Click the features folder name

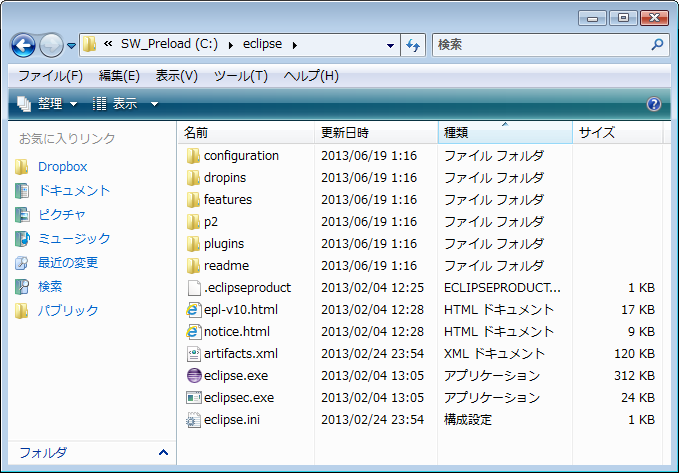(x=228, y=200)
